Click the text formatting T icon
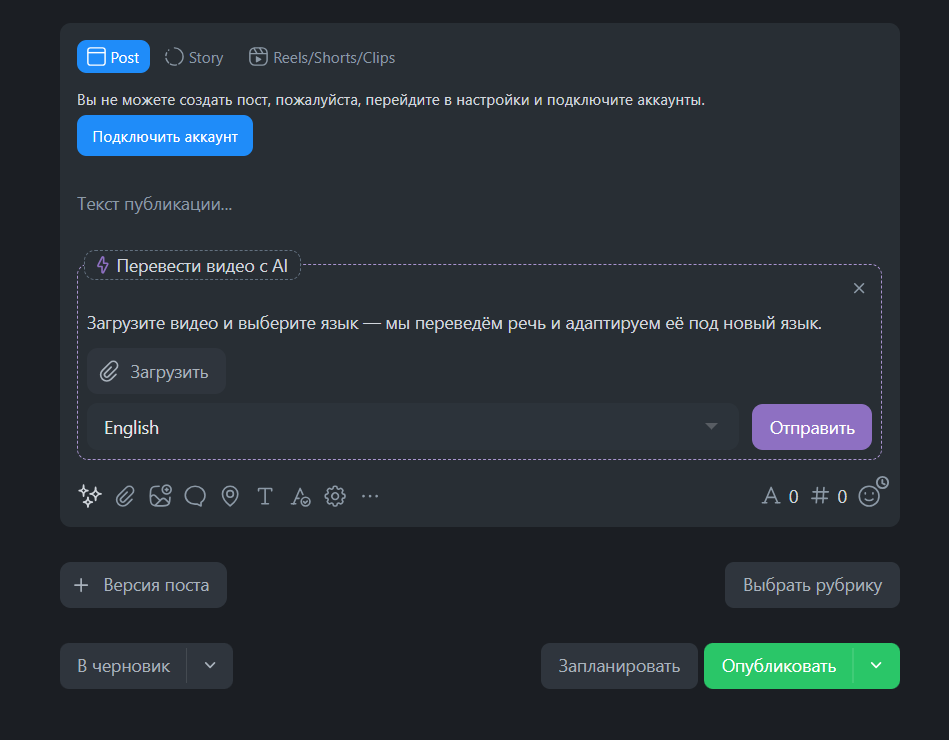Viewport: 949px width, 740px height. [x=265, y=496]
